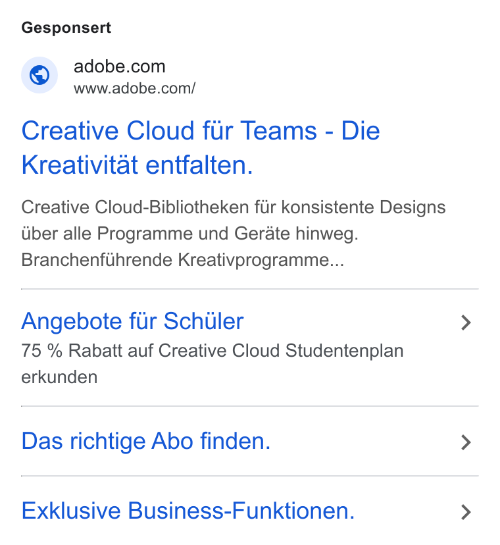Tap the Creative Cloud Studentenplan text
The width and height of the screenshot is (500, 545).
point(281,351)
